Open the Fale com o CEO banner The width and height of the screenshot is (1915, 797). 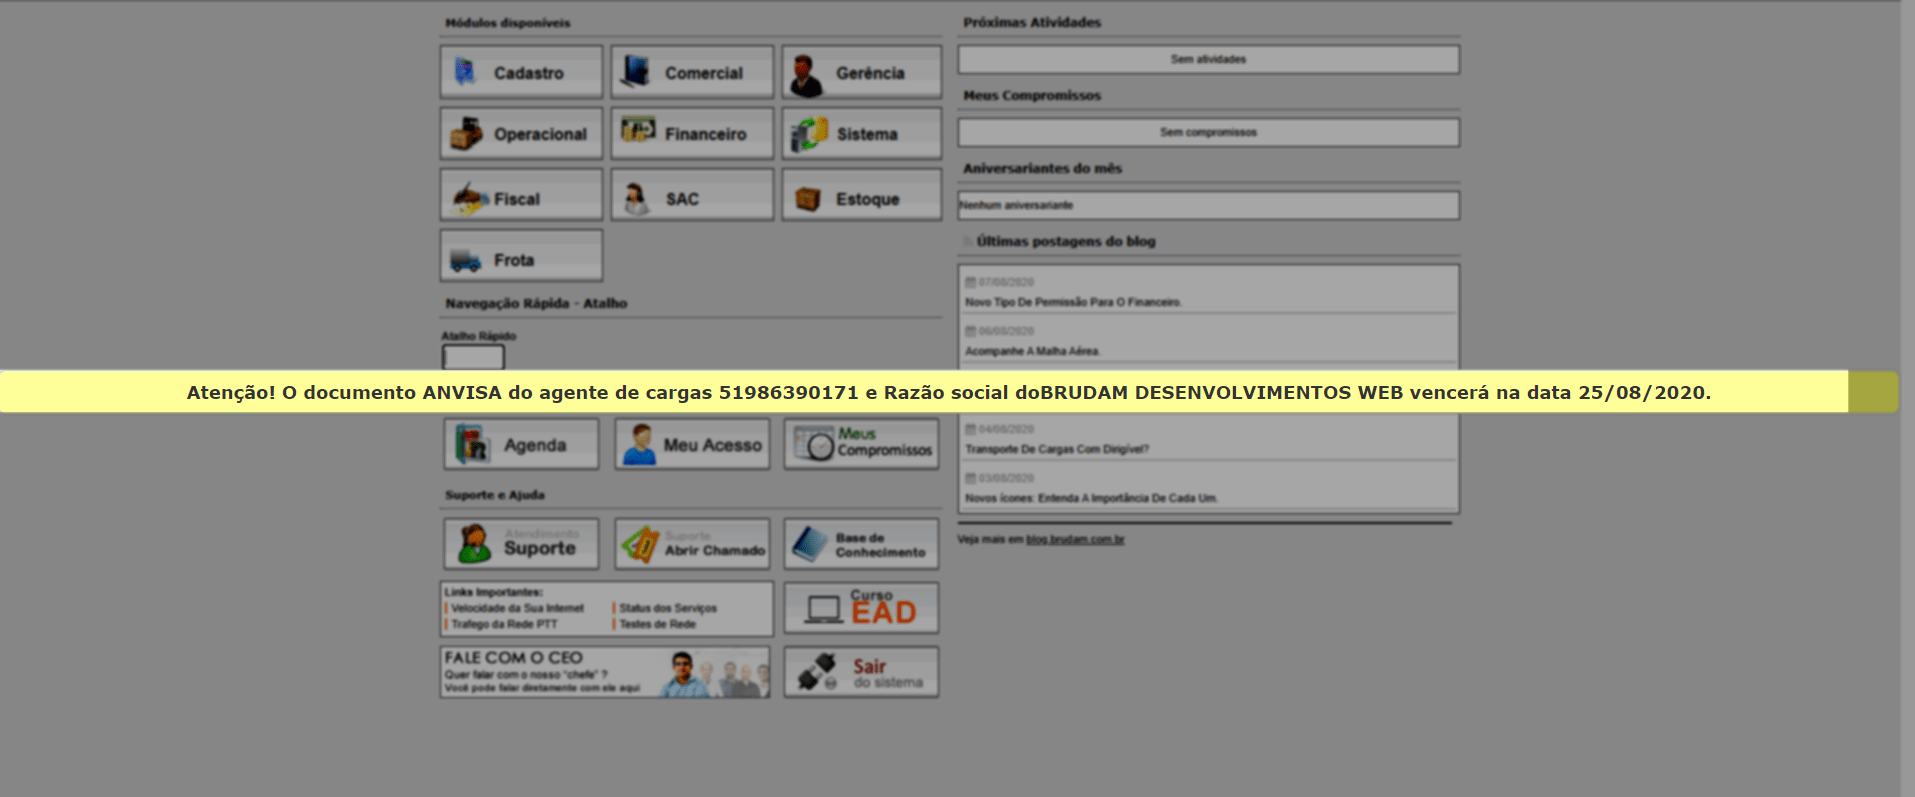[x=605, y=672]
